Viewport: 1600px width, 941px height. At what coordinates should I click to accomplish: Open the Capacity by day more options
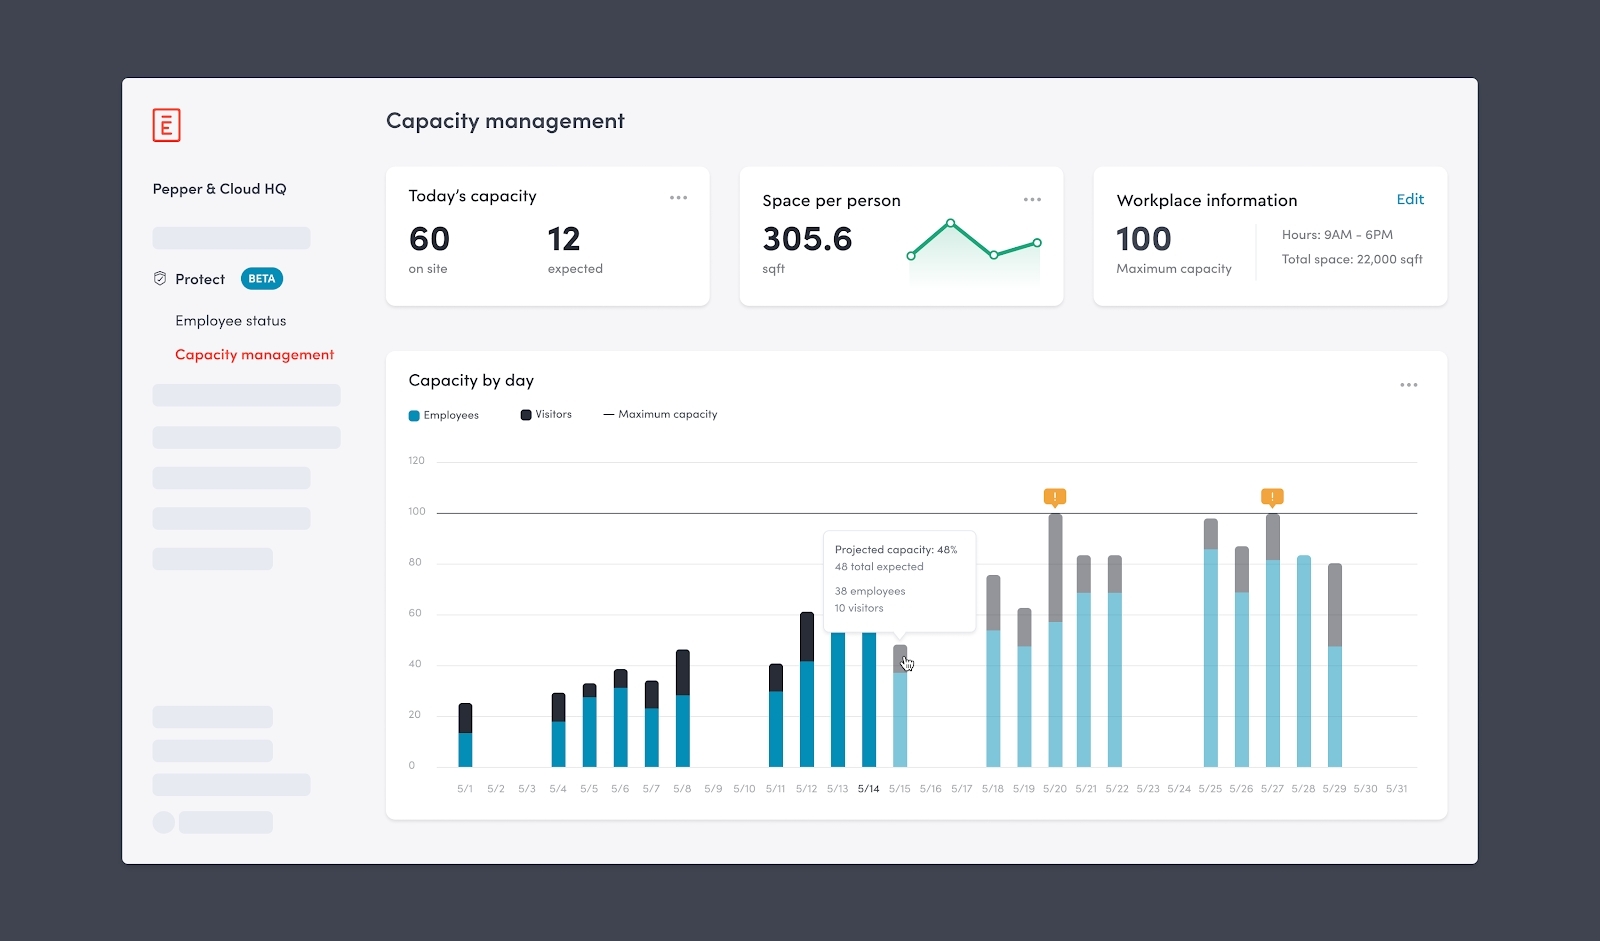click(1408, 385)
